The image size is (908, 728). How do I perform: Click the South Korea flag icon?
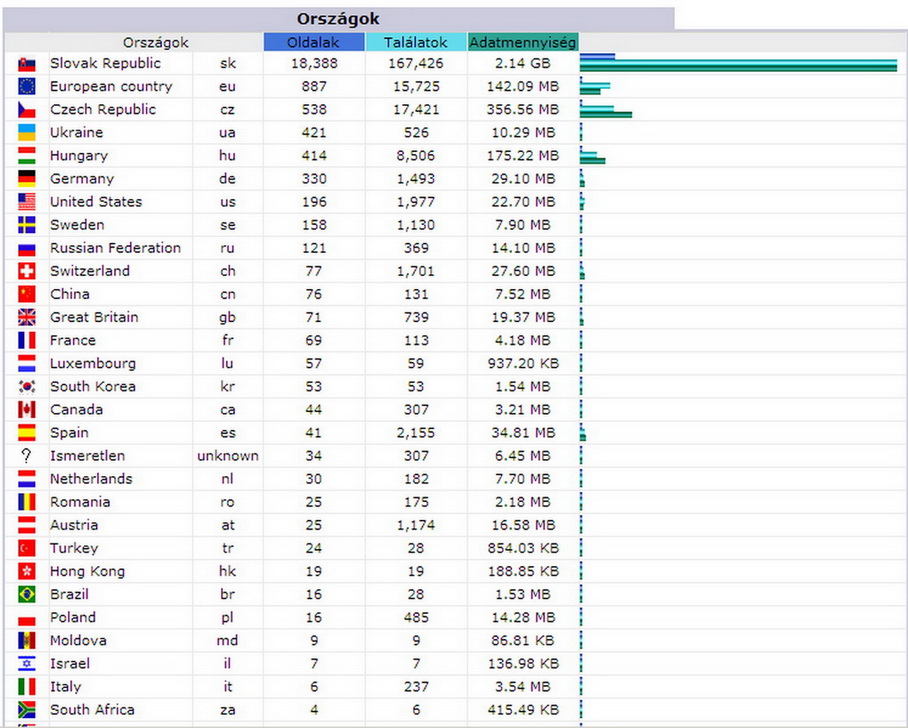coord(27,387)
